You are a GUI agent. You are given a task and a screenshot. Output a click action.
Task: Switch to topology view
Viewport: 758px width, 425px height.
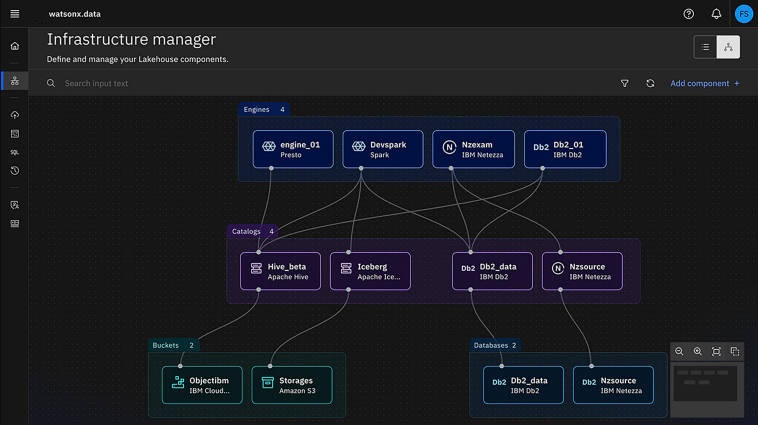728,47
